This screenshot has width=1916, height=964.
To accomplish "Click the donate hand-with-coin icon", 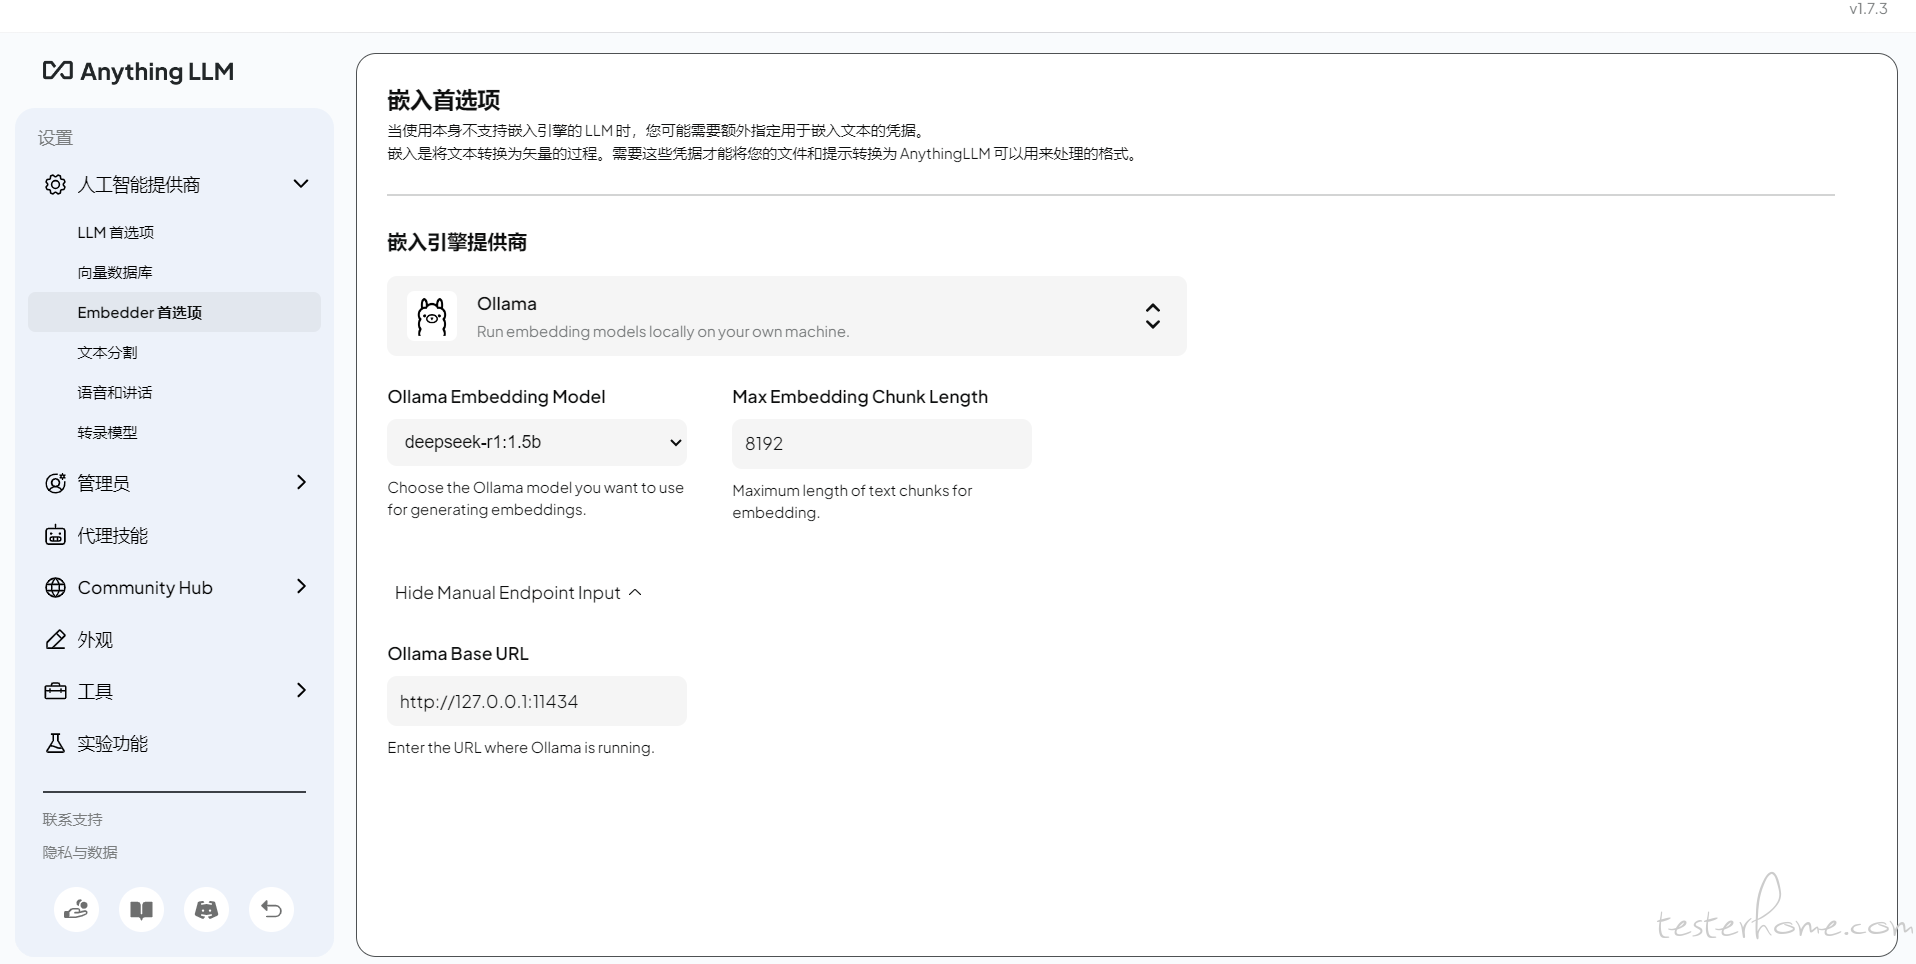I will click(x=76, y=909).
